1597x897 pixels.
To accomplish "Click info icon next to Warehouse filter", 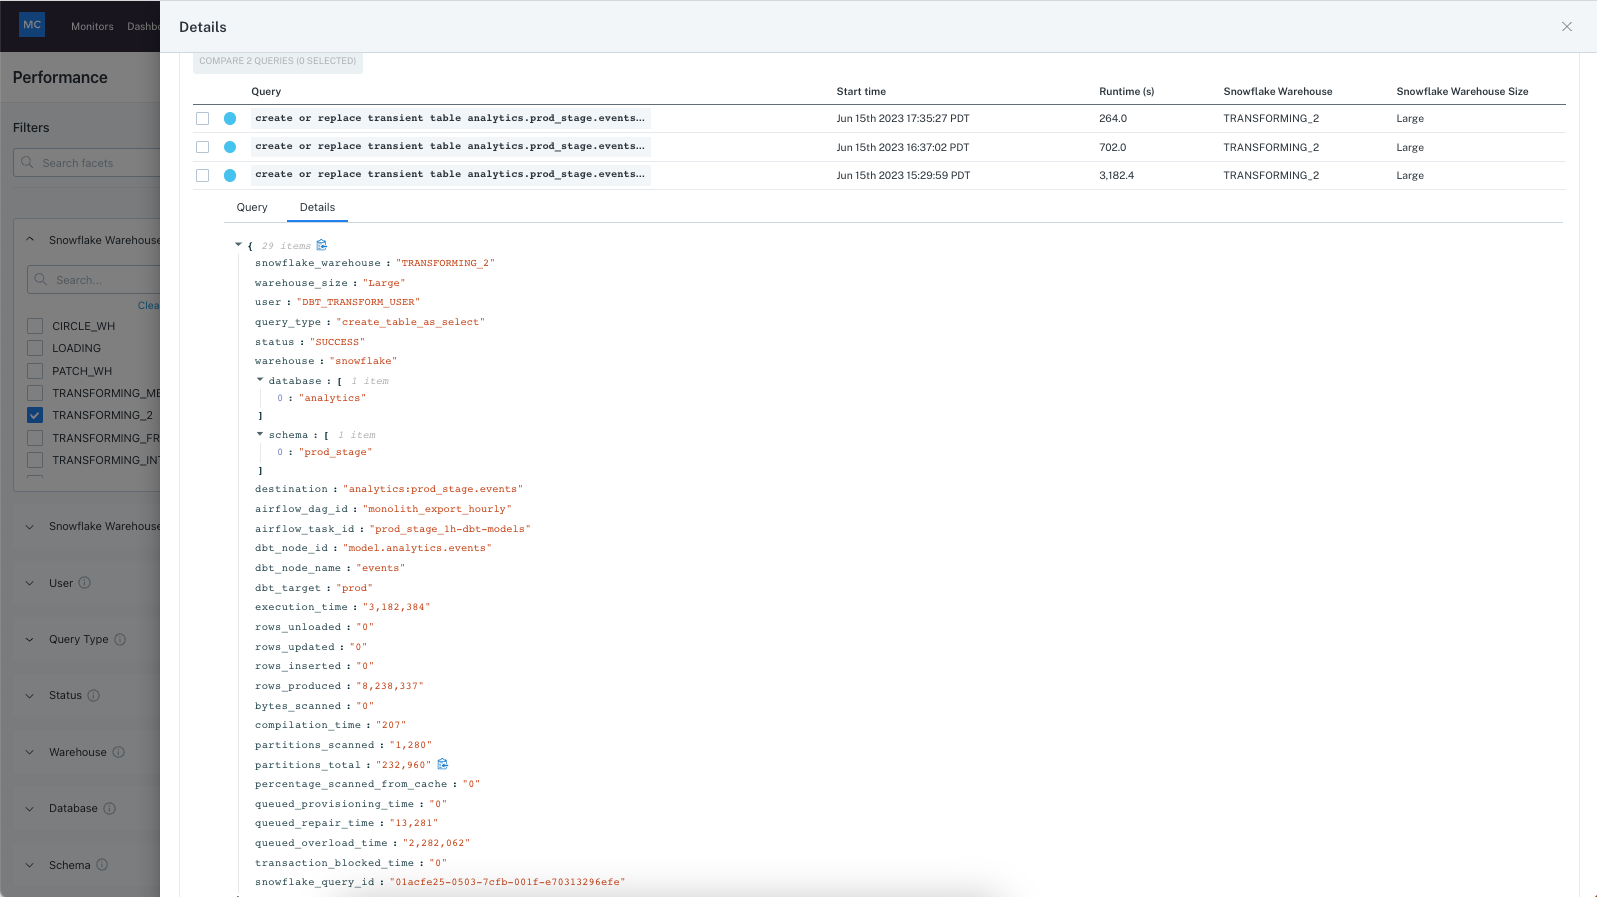I will [118, 752].
